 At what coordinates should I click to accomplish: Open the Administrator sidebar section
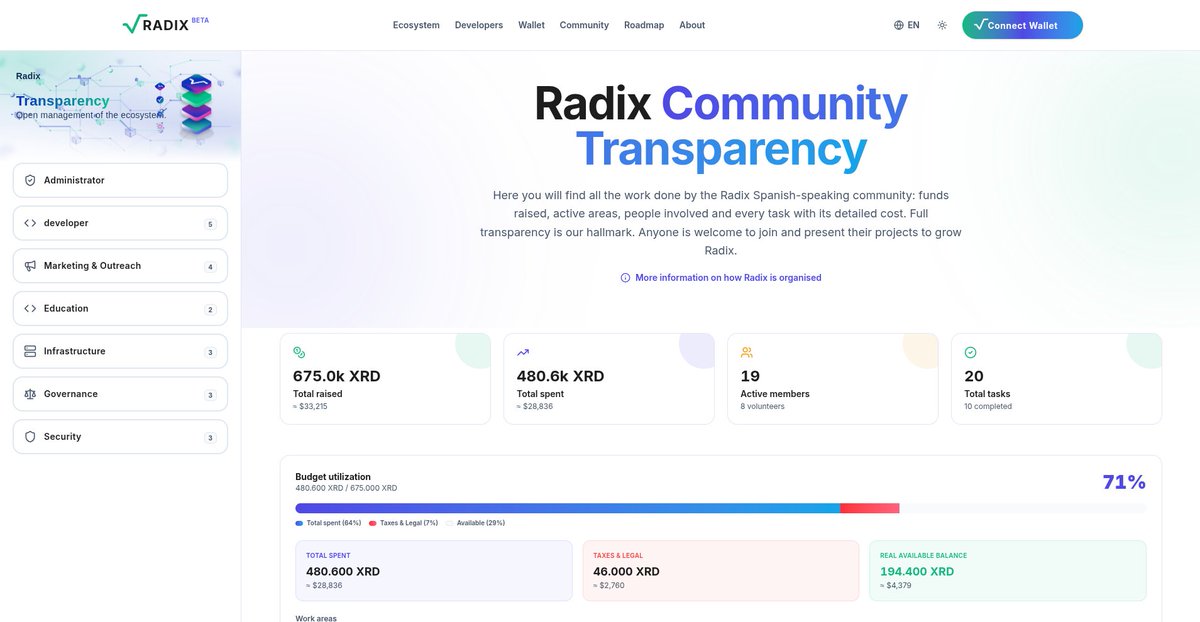pyautogui.click(x=120, y=180)
